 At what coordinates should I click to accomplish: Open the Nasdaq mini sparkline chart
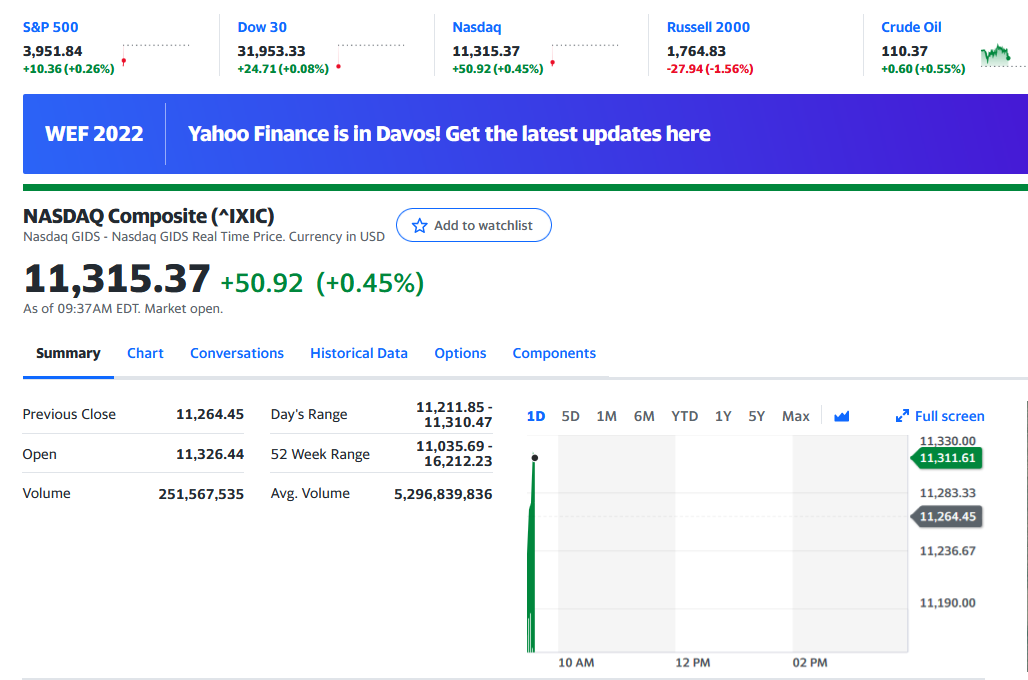point(585,55)
